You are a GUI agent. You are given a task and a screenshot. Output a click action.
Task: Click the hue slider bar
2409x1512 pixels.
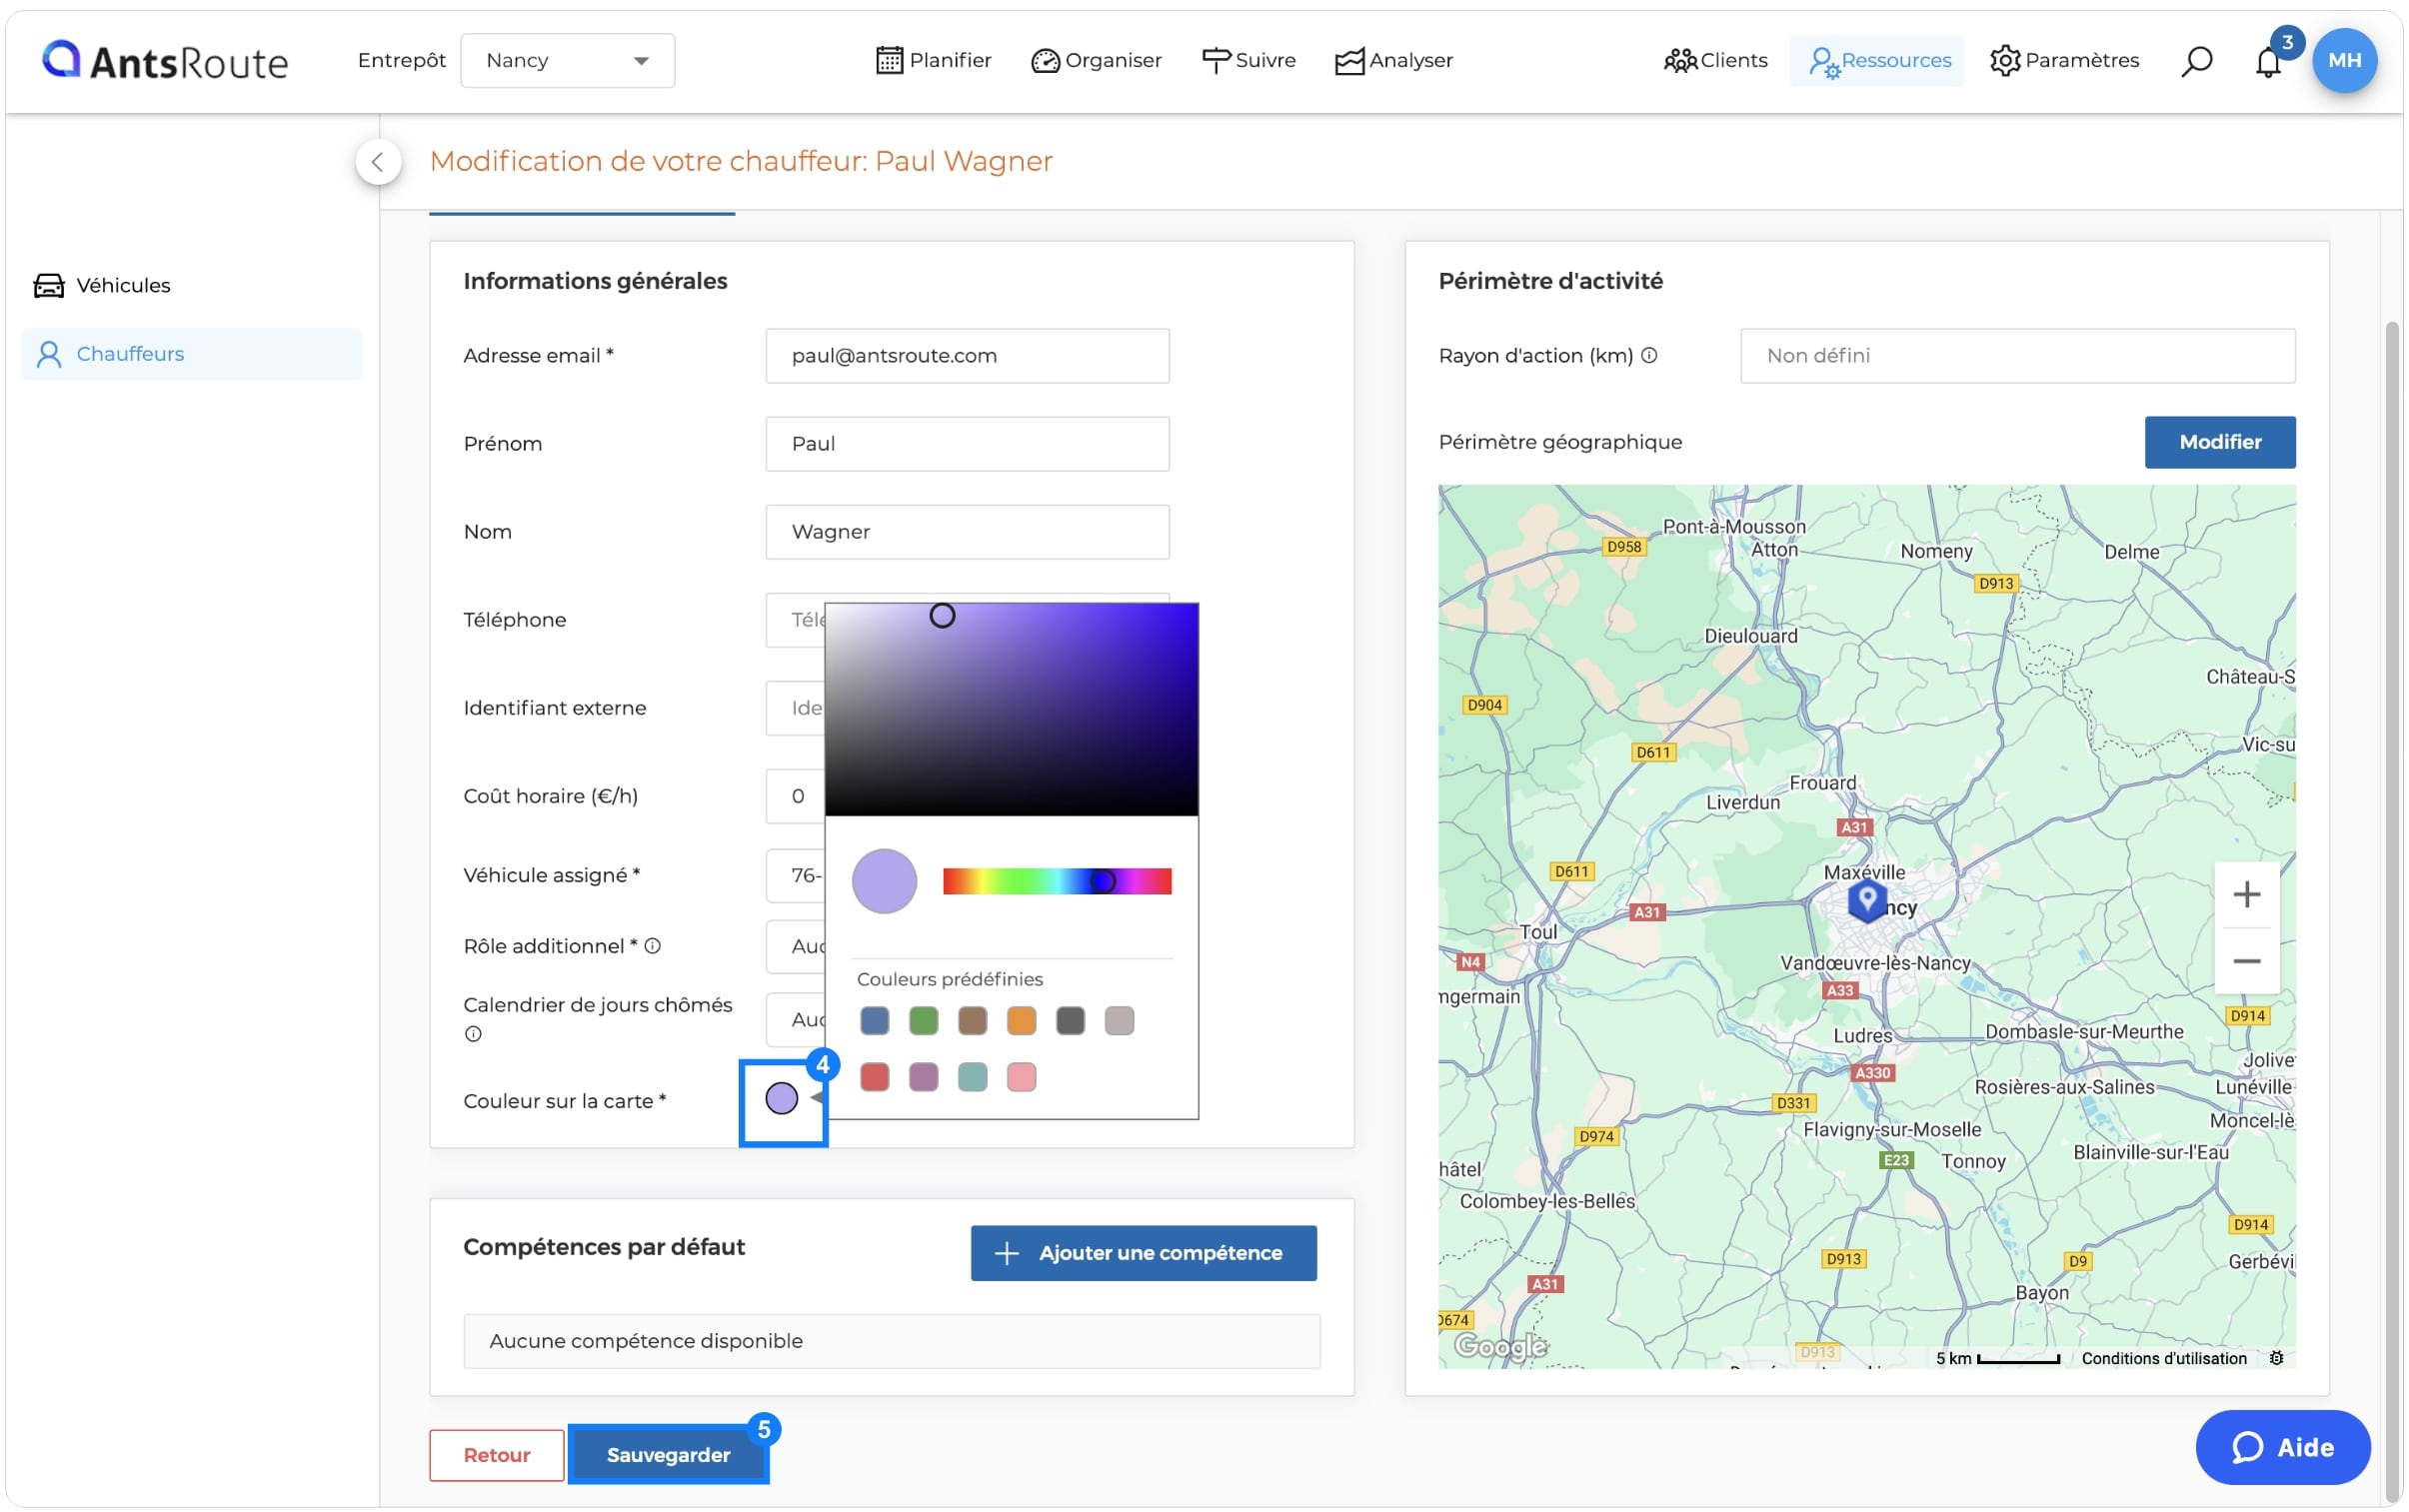(x=1056, y=881)
